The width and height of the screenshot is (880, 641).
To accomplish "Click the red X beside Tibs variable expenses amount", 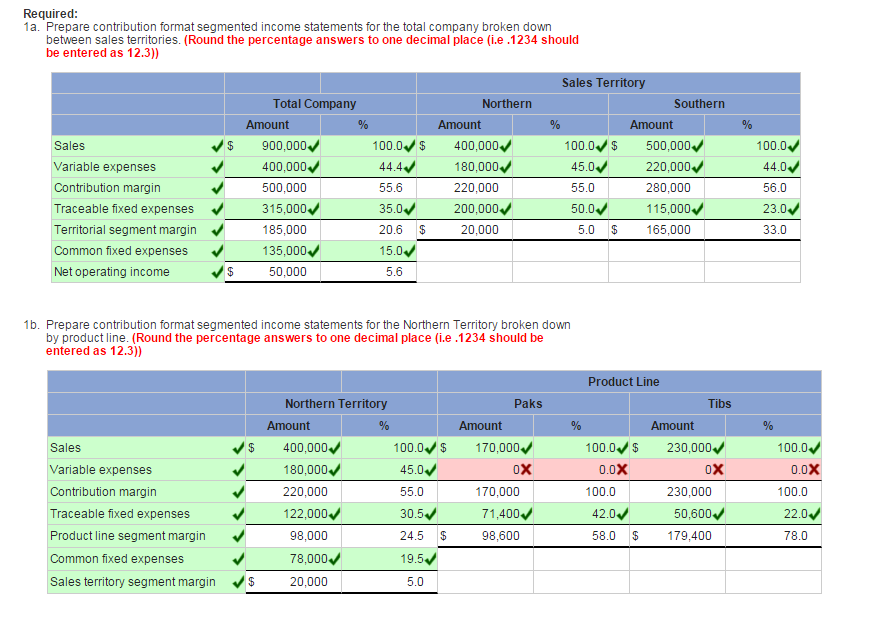I will click(717, 469).
